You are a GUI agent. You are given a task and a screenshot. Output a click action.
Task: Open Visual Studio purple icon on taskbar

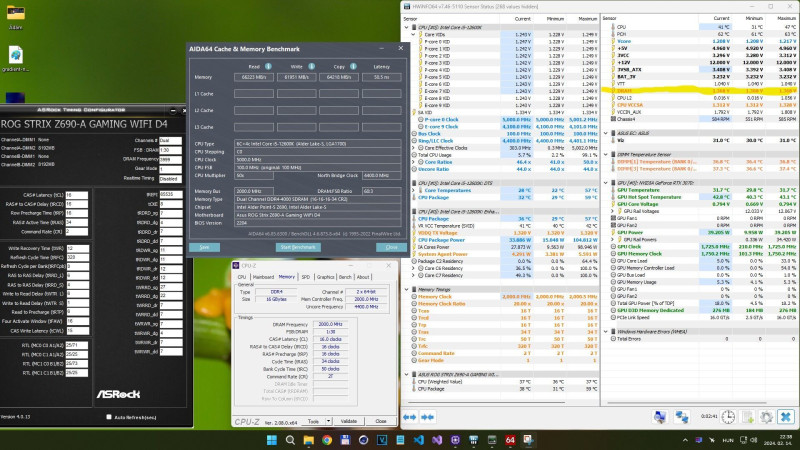(x=437, y=440)
